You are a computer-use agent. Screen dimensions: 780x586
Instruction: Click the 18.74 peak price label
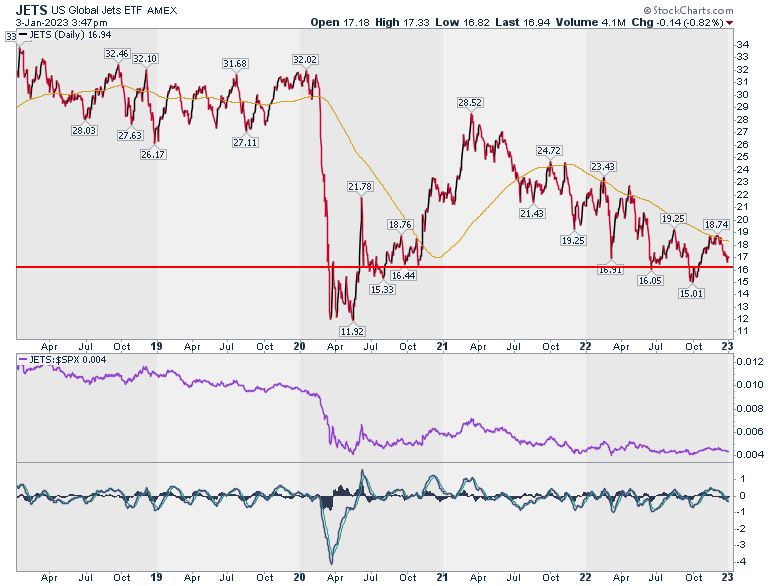(x=716, y=225)
